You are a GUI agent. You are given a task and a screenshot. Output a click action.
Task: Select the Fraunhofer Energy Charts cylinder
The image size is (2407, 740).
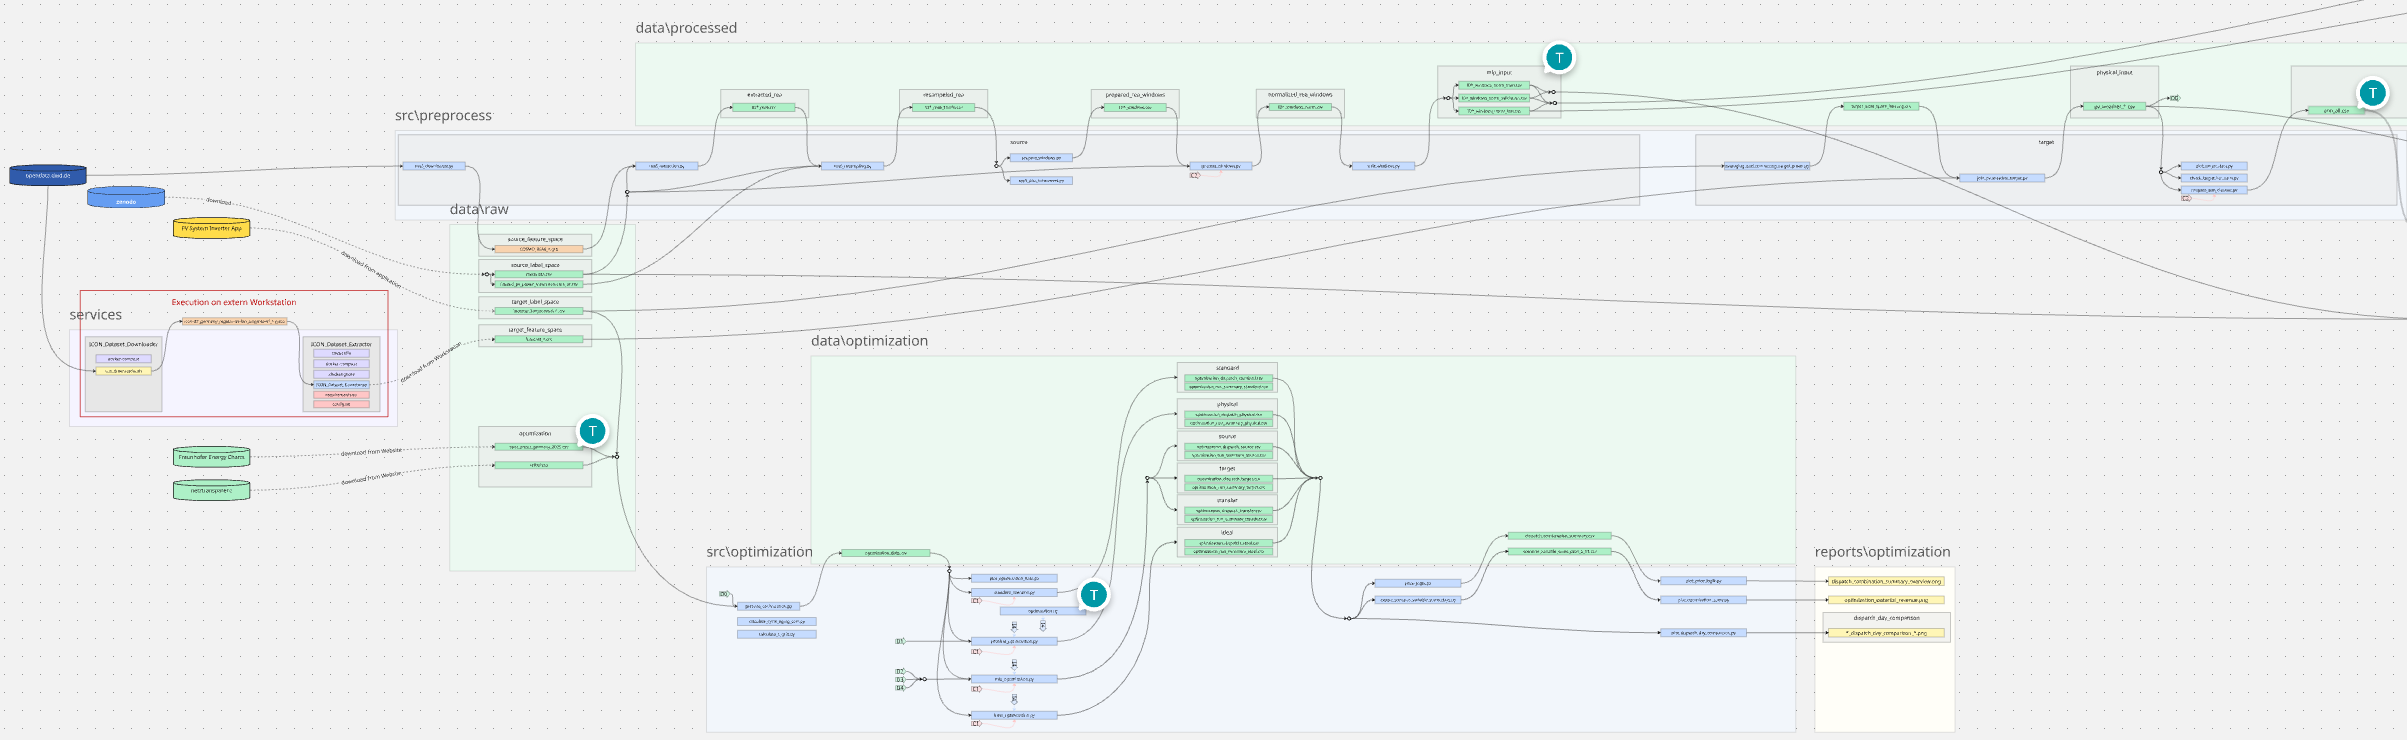tap(211, 457)
